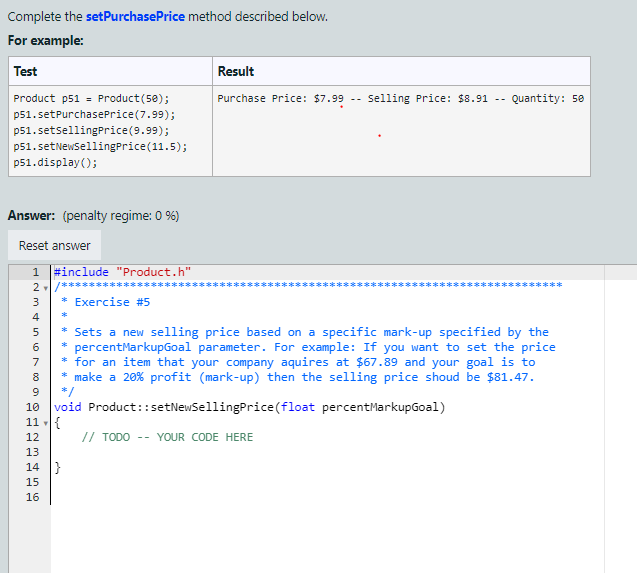The height and width of the screenshot is (573, 637).
Task: Collapse the function body fold arrow on line 11
Action: point(46,423)
